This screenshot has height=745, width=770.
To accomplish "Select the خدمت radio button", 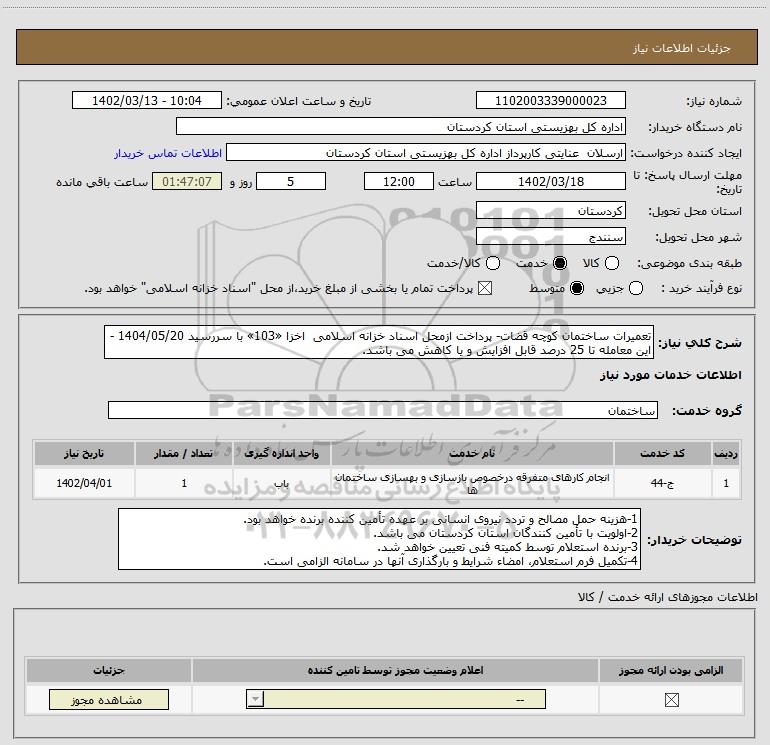I will [560, 263].
